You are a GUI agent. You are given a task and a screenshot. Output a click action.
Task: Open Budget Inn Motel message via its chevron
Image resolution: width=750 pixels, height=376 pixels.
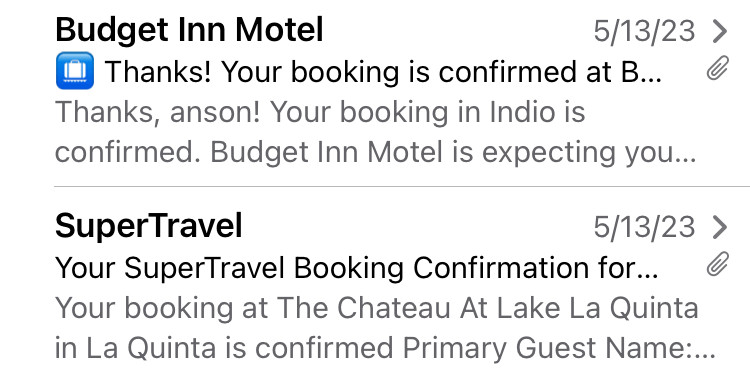coord(719,31)
